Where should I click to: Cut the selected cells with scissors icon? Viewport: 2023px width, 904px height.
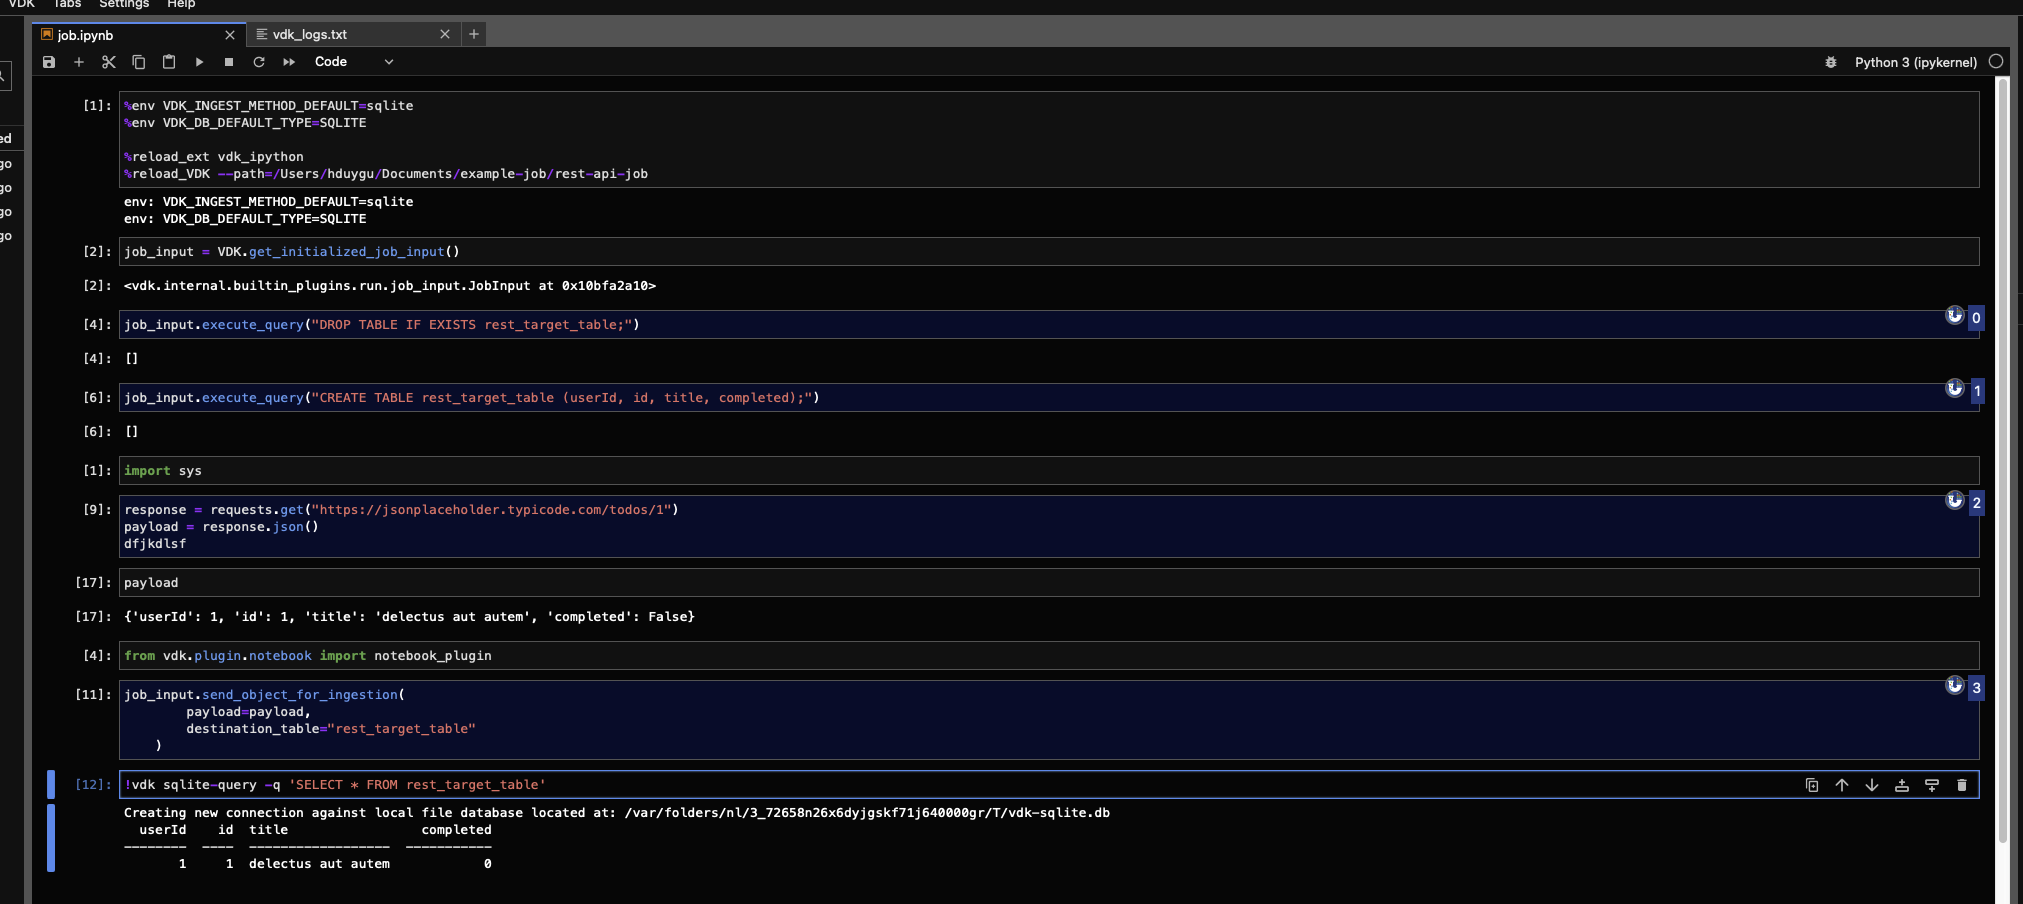(x=109, y=61)
